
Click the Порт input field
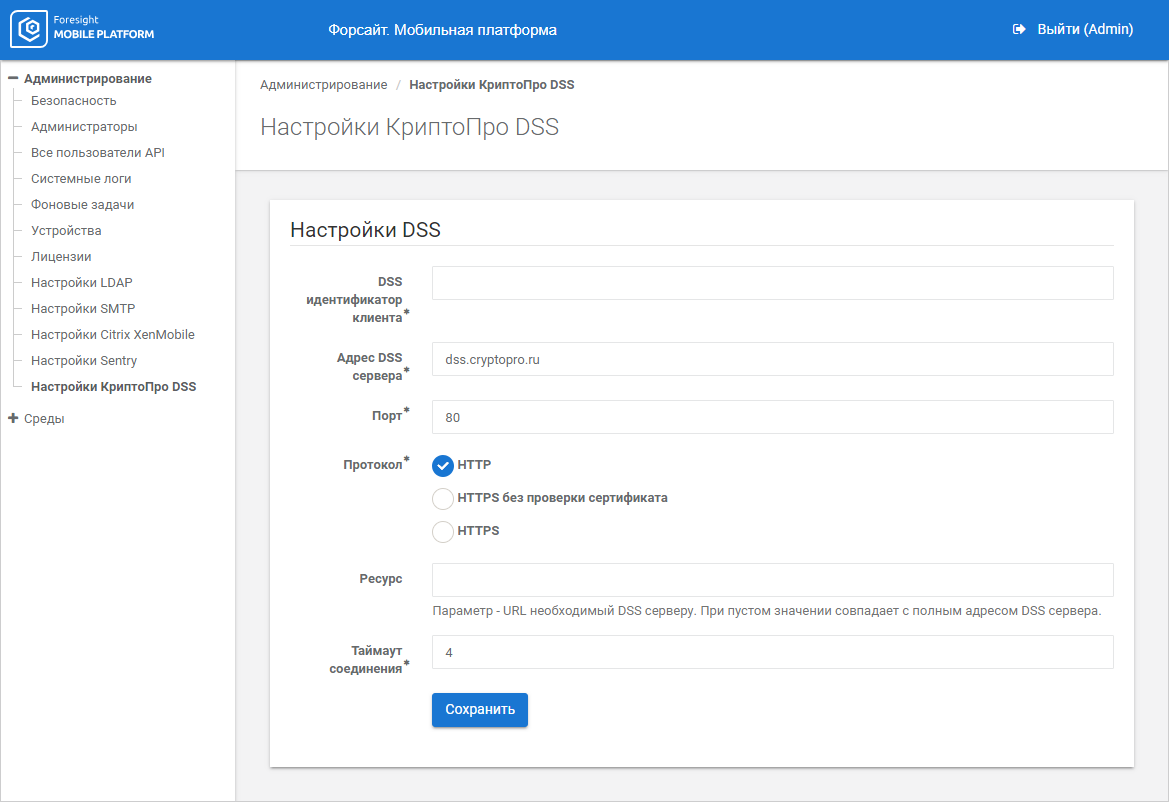[x=772, y=417]
